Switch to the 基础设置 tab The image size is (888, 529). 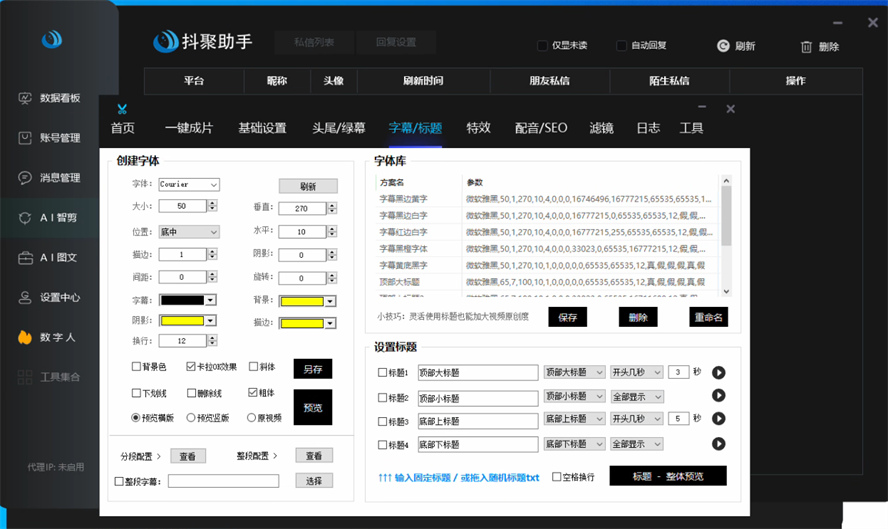click(x=262, y=128)
